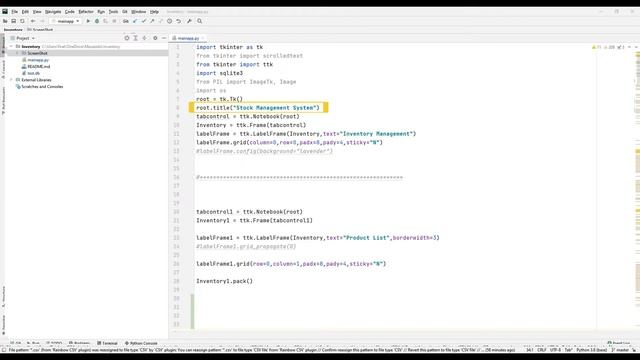Click Select Opened File target icon
The image size is (640, 360).
pyautogui.click(x=127, y=38)
